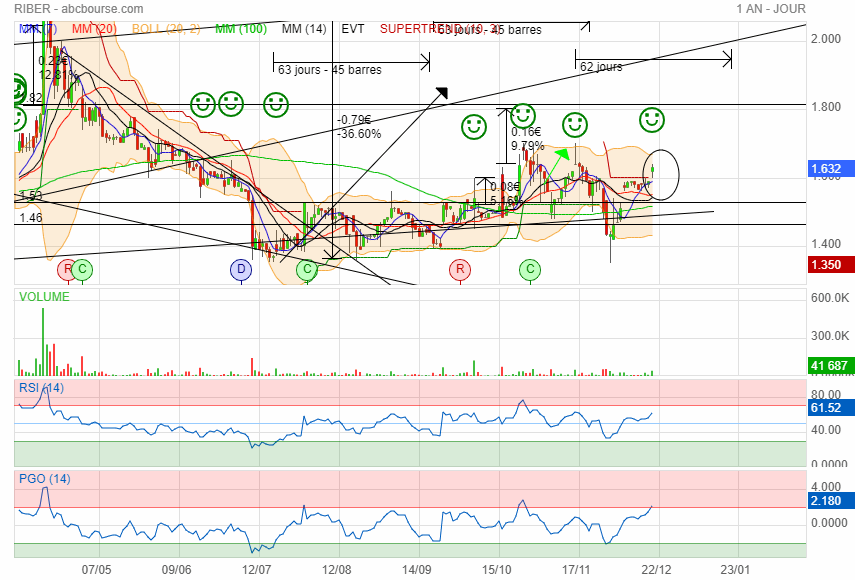Click the -36.60% measurement label
This screenshot has height=580, width=855.
[359, 134]
